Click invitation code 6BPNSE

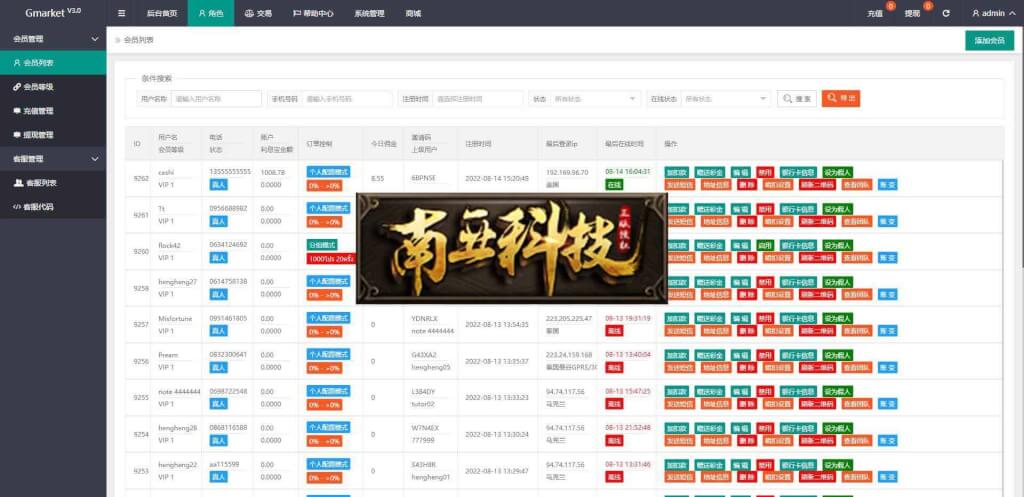[x=423, y=178]
